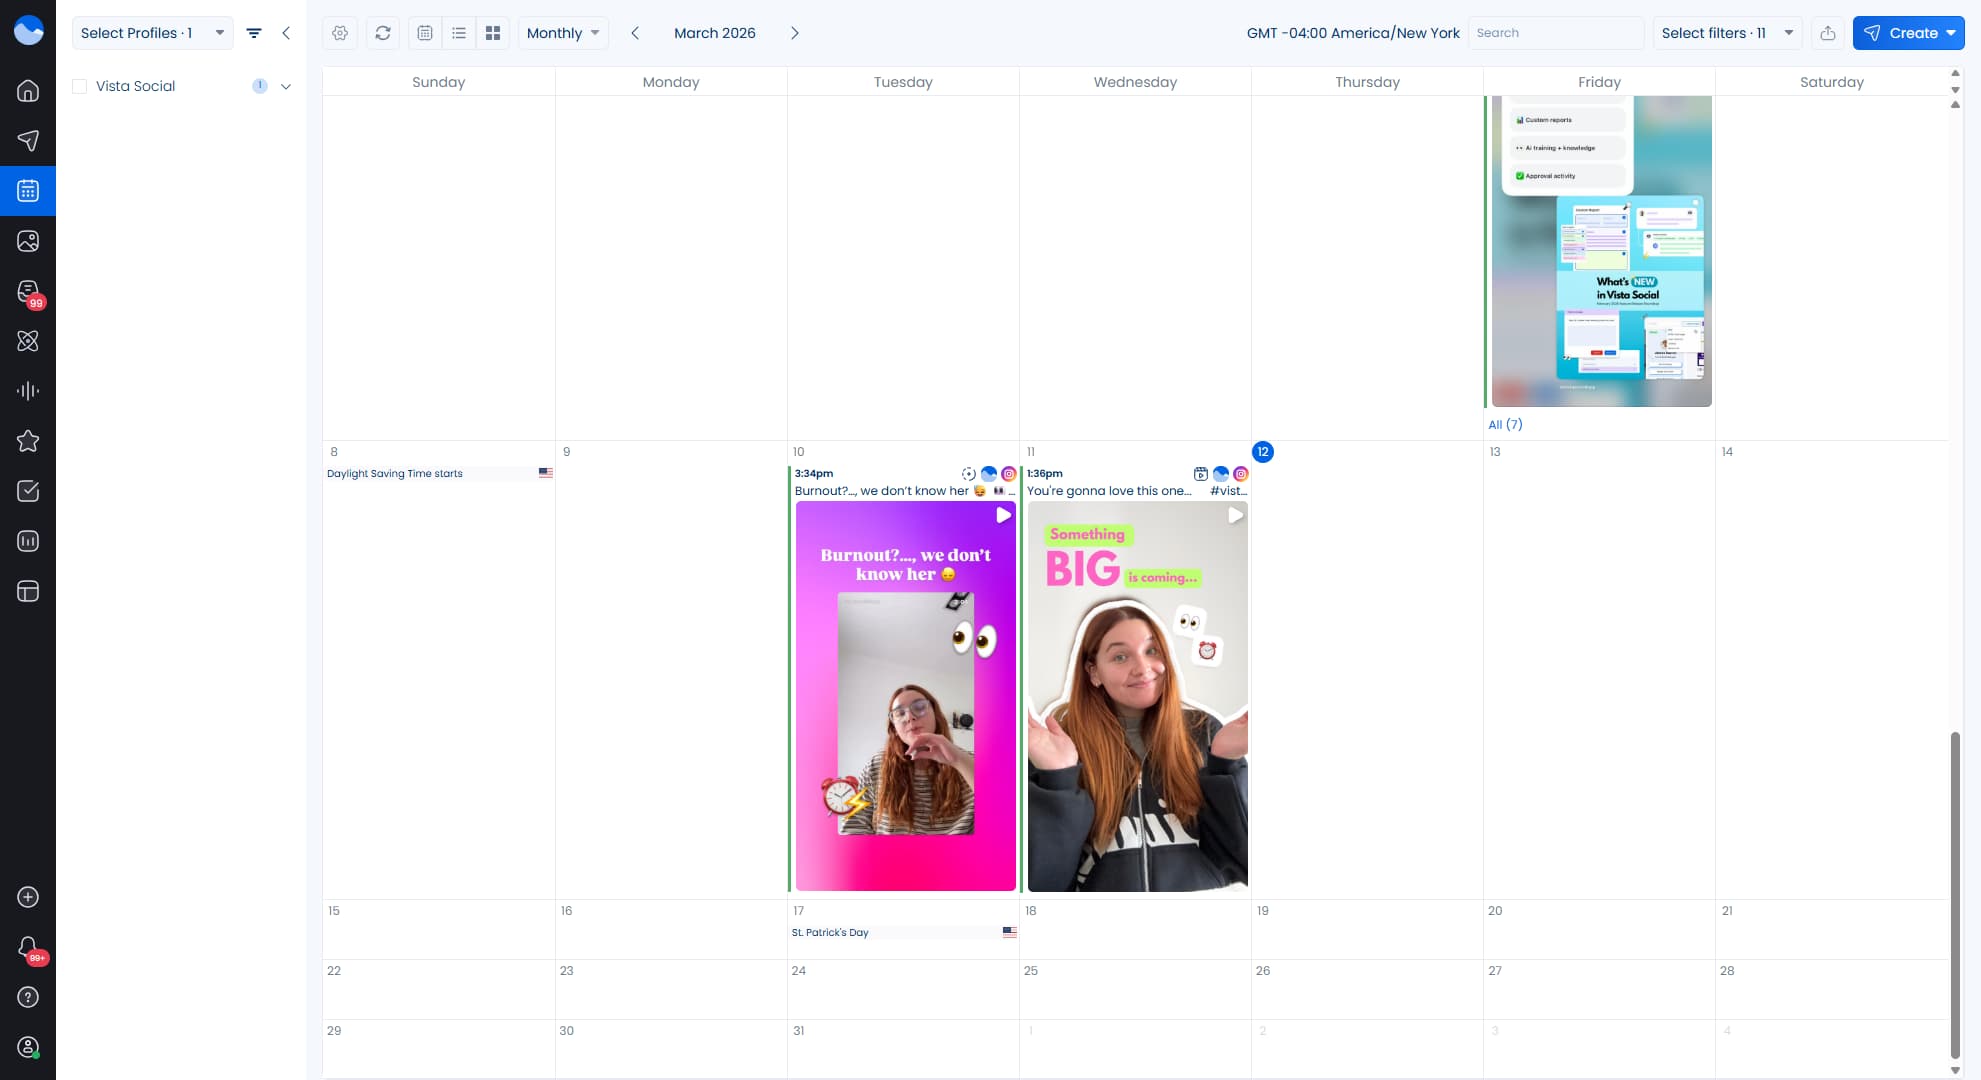
Task: Switch to list view of posts
Action: [458, 33]
